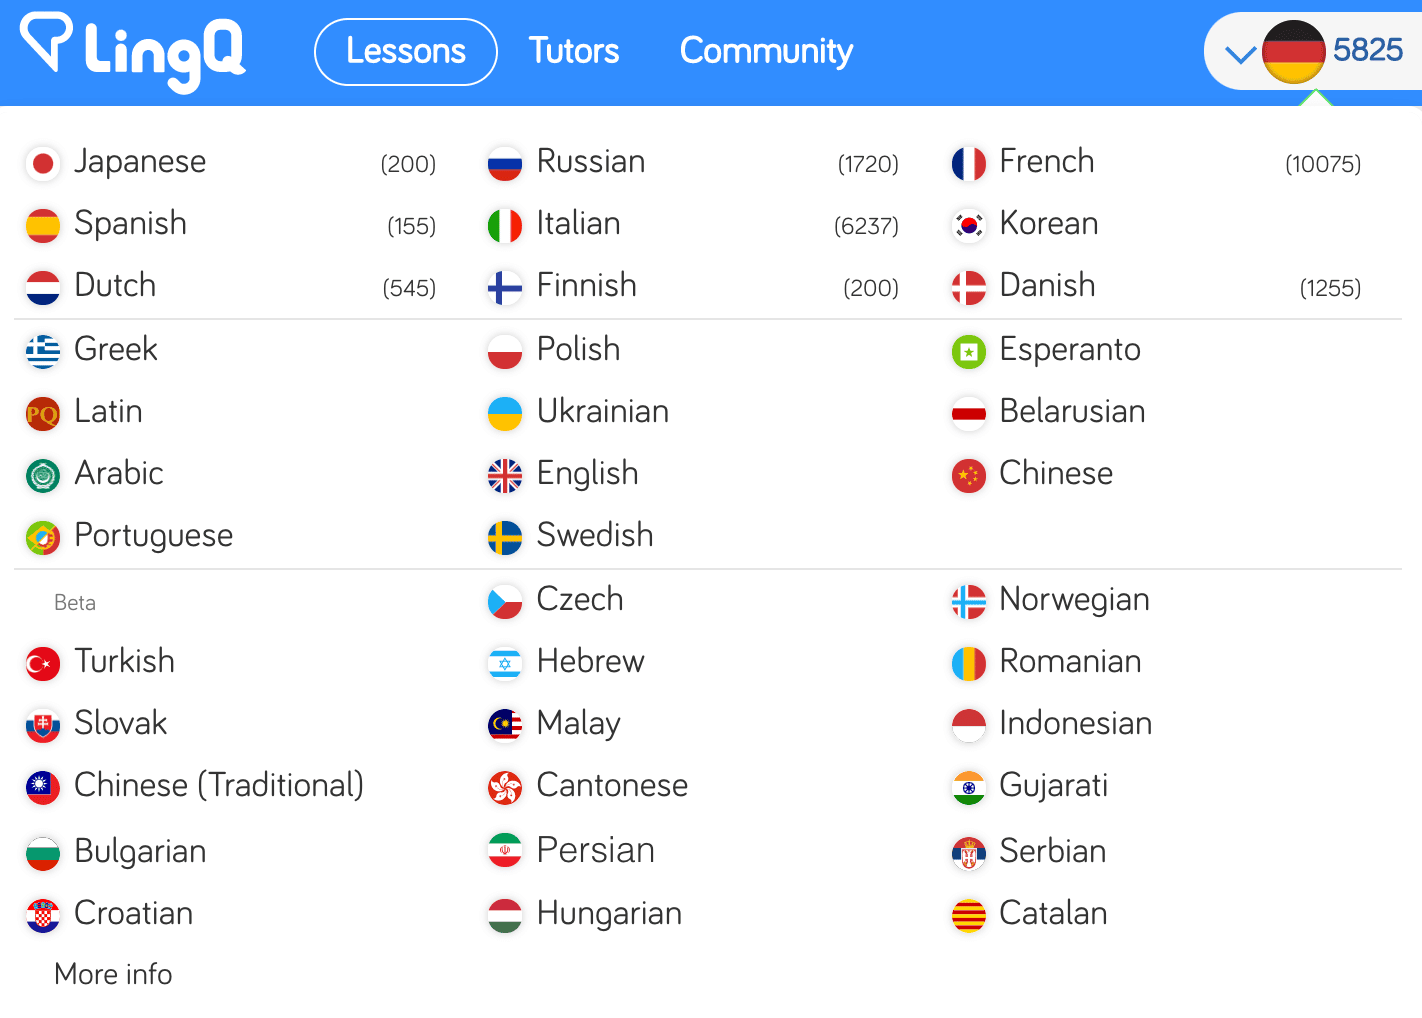
Task: Click the 5825 known words count
Action: (1368, 50)
